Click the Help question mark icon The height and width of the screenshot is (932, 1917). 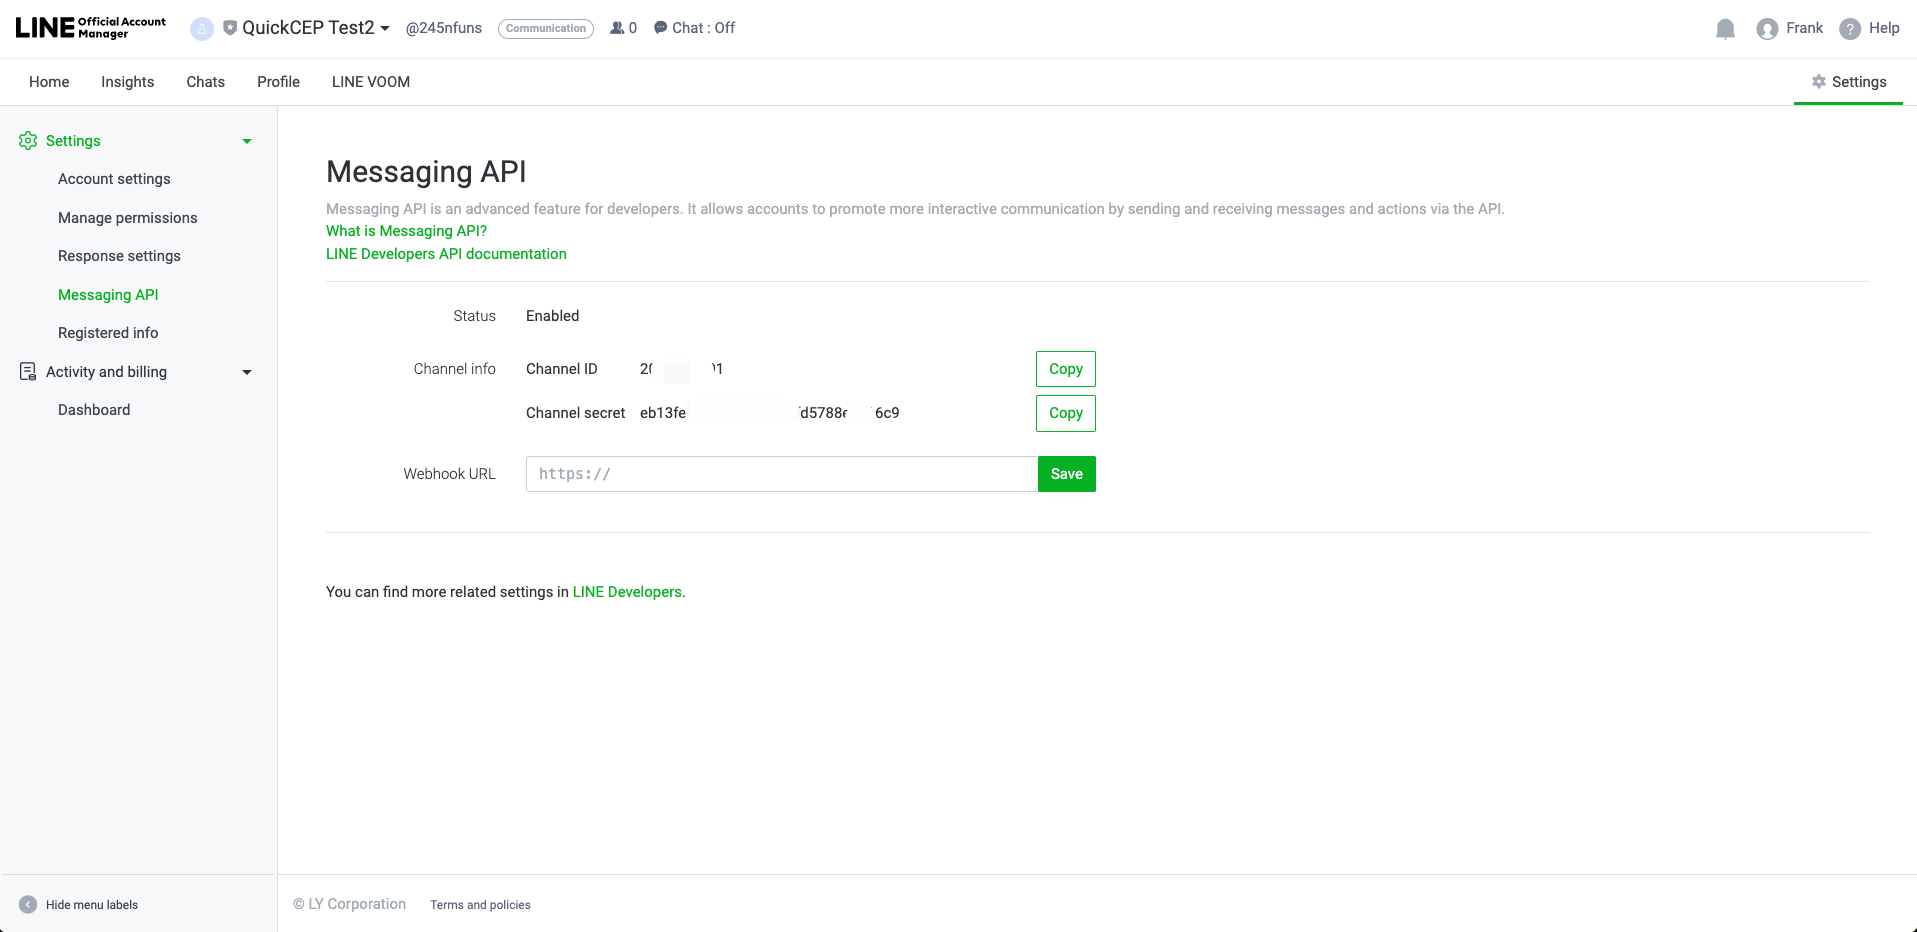click(x=1850, y=29)
